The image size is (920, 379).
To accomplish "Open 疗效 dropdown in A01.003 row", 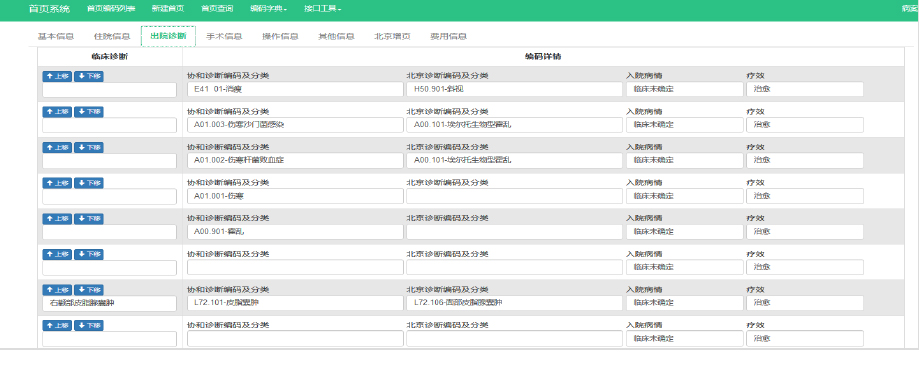I will coord(805,125).
